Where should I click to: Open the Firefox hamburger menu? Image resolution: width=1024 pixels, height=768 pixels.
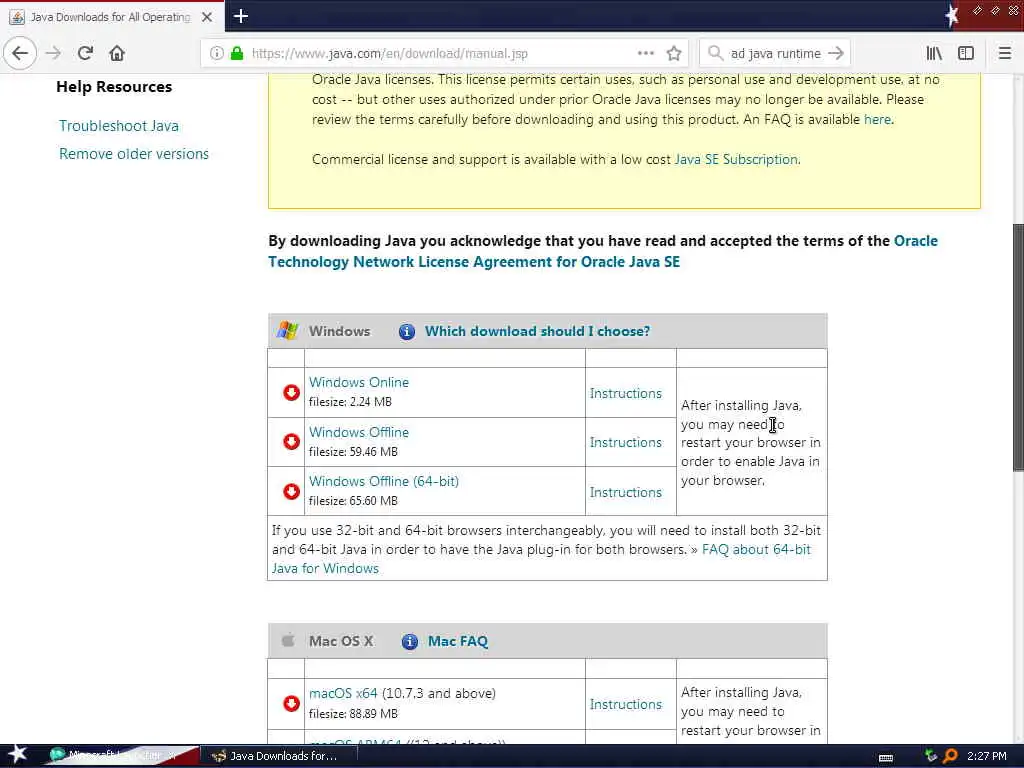point(1005,53)
